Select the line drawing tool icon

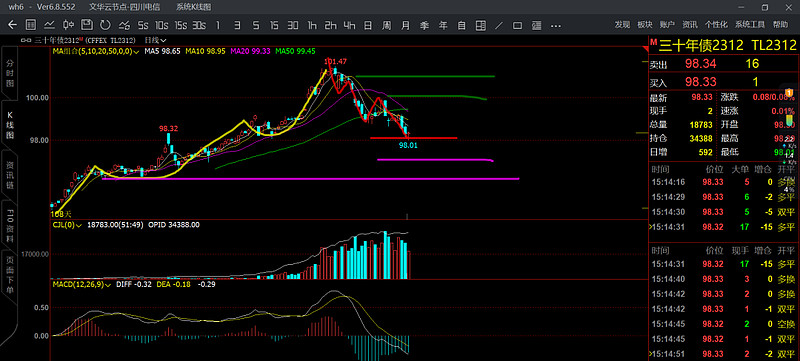(499, 25)
